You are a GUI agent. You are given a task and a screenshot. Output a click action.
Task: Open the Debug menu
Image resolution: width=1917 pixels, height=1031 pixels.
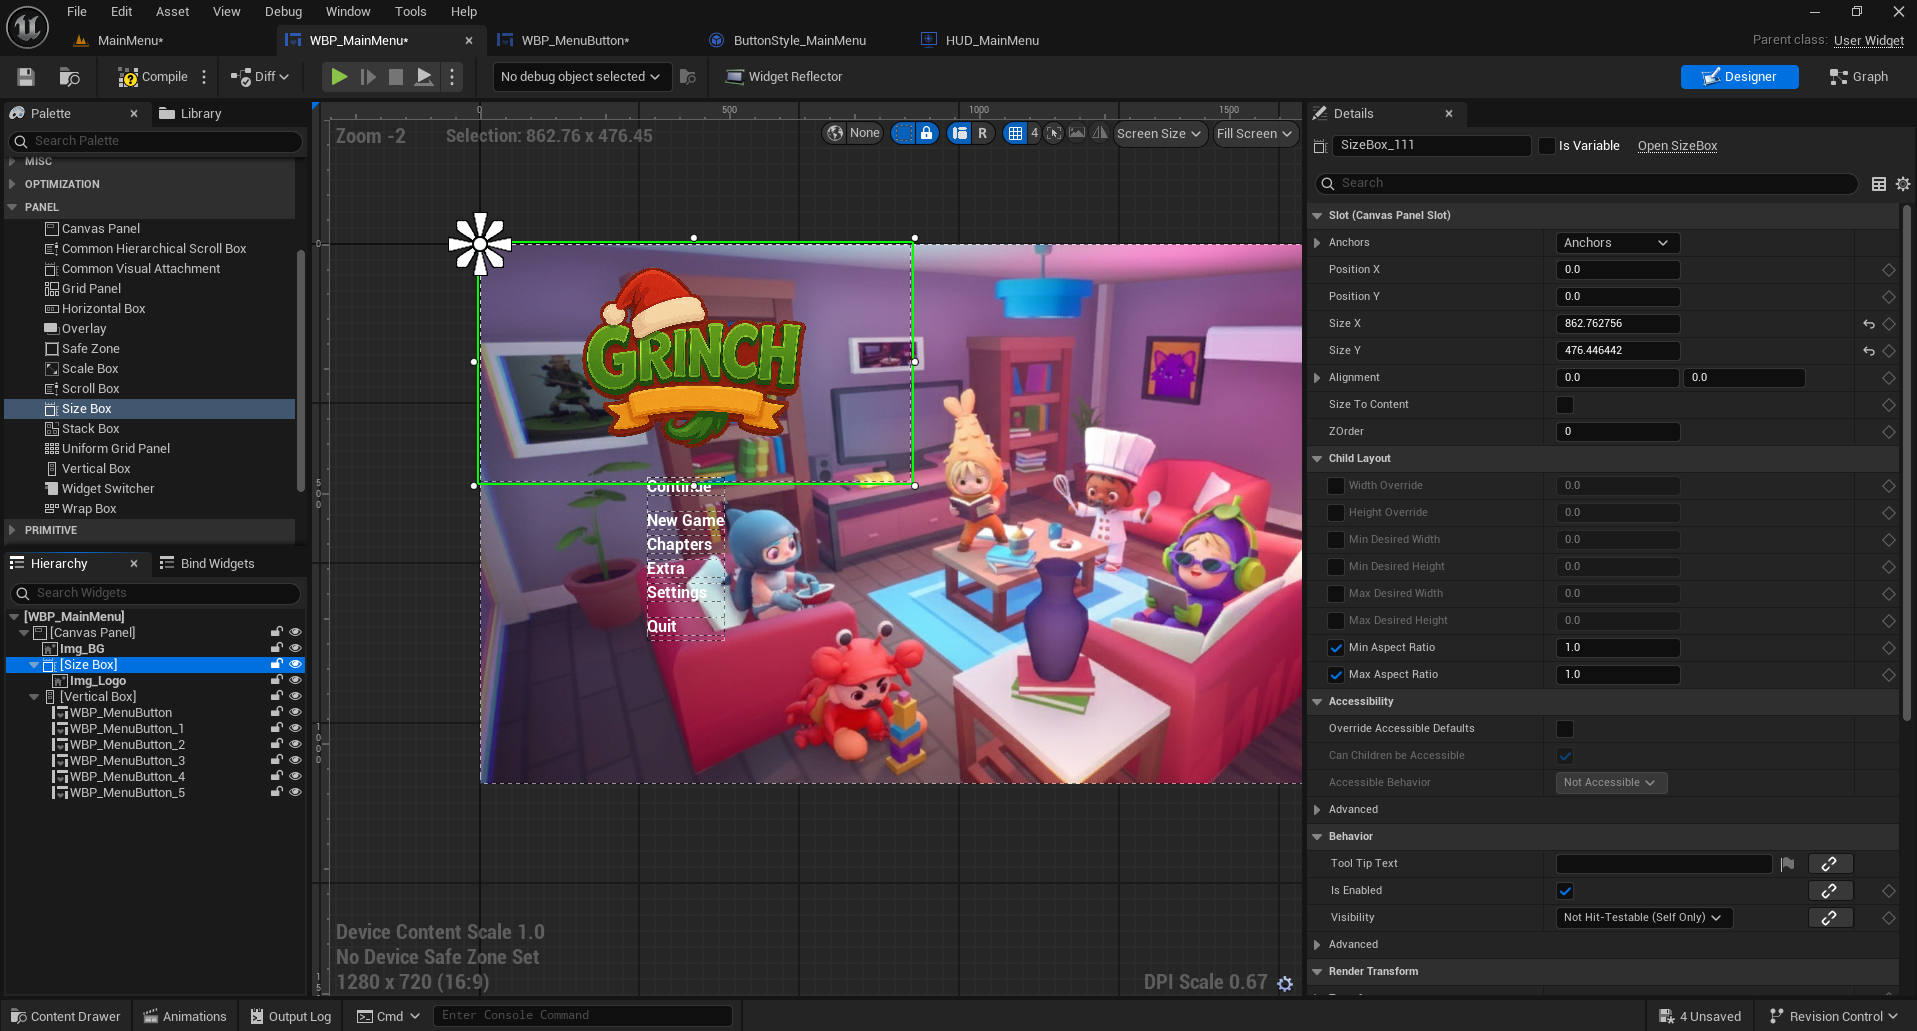pyautogui.click(x=283, y=12)
